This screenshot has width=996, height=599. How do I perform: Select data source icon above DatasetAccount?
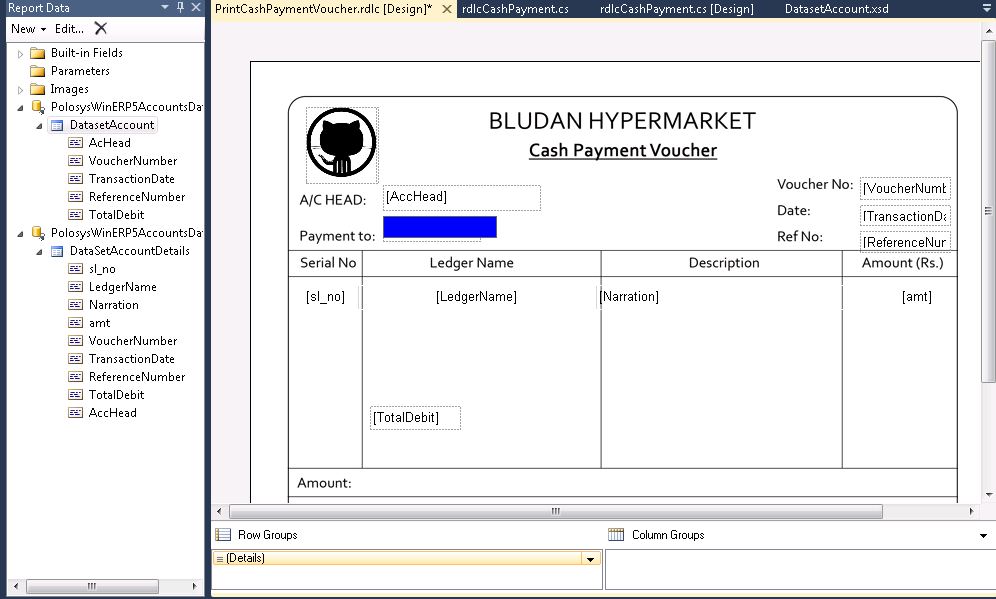(x=38, y=107)
